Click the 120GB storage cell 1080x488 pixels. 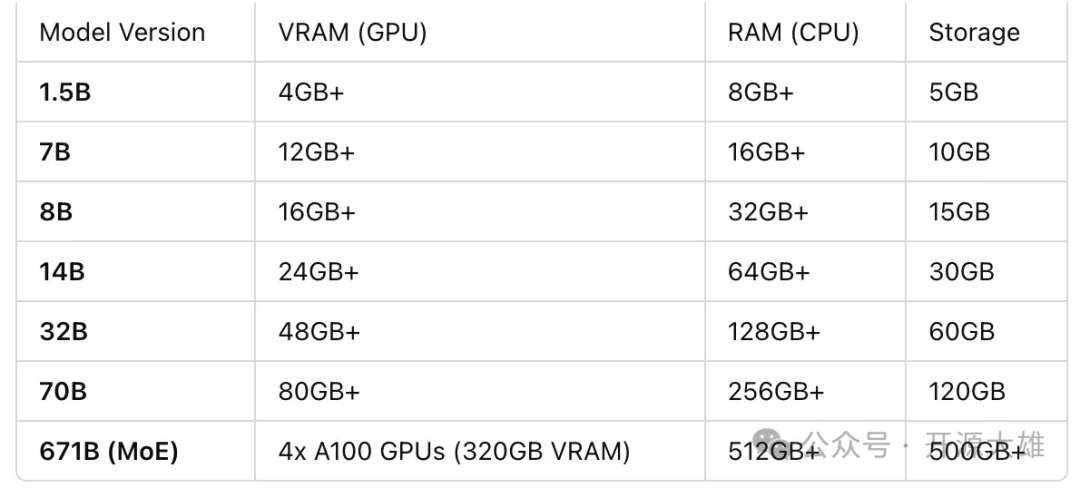tap(967, 391)
